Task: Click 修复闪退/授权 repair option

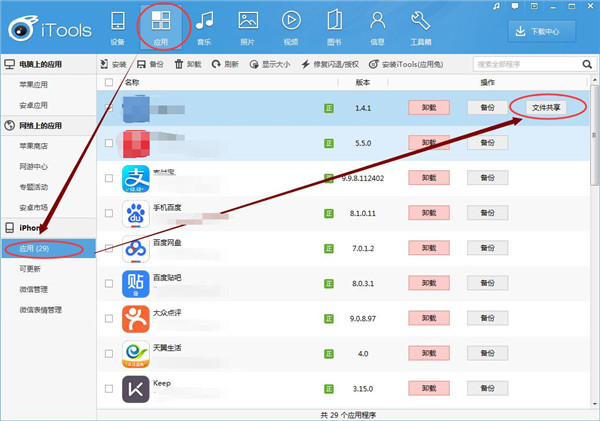Action: pos(330,64)
